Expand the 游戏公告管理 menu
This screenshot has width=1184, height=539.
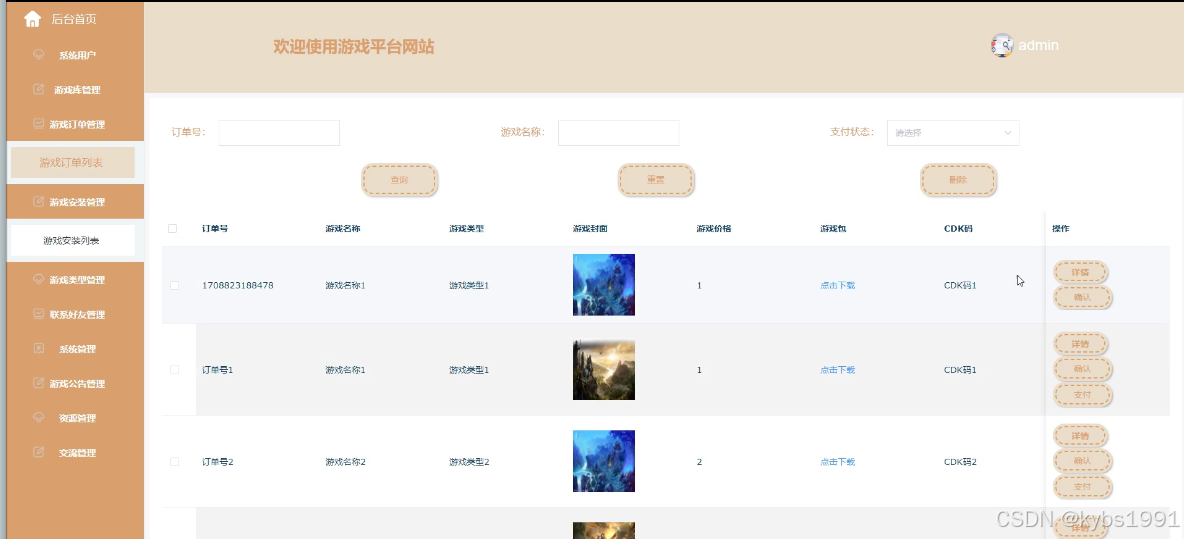click(x=75, y=383)
